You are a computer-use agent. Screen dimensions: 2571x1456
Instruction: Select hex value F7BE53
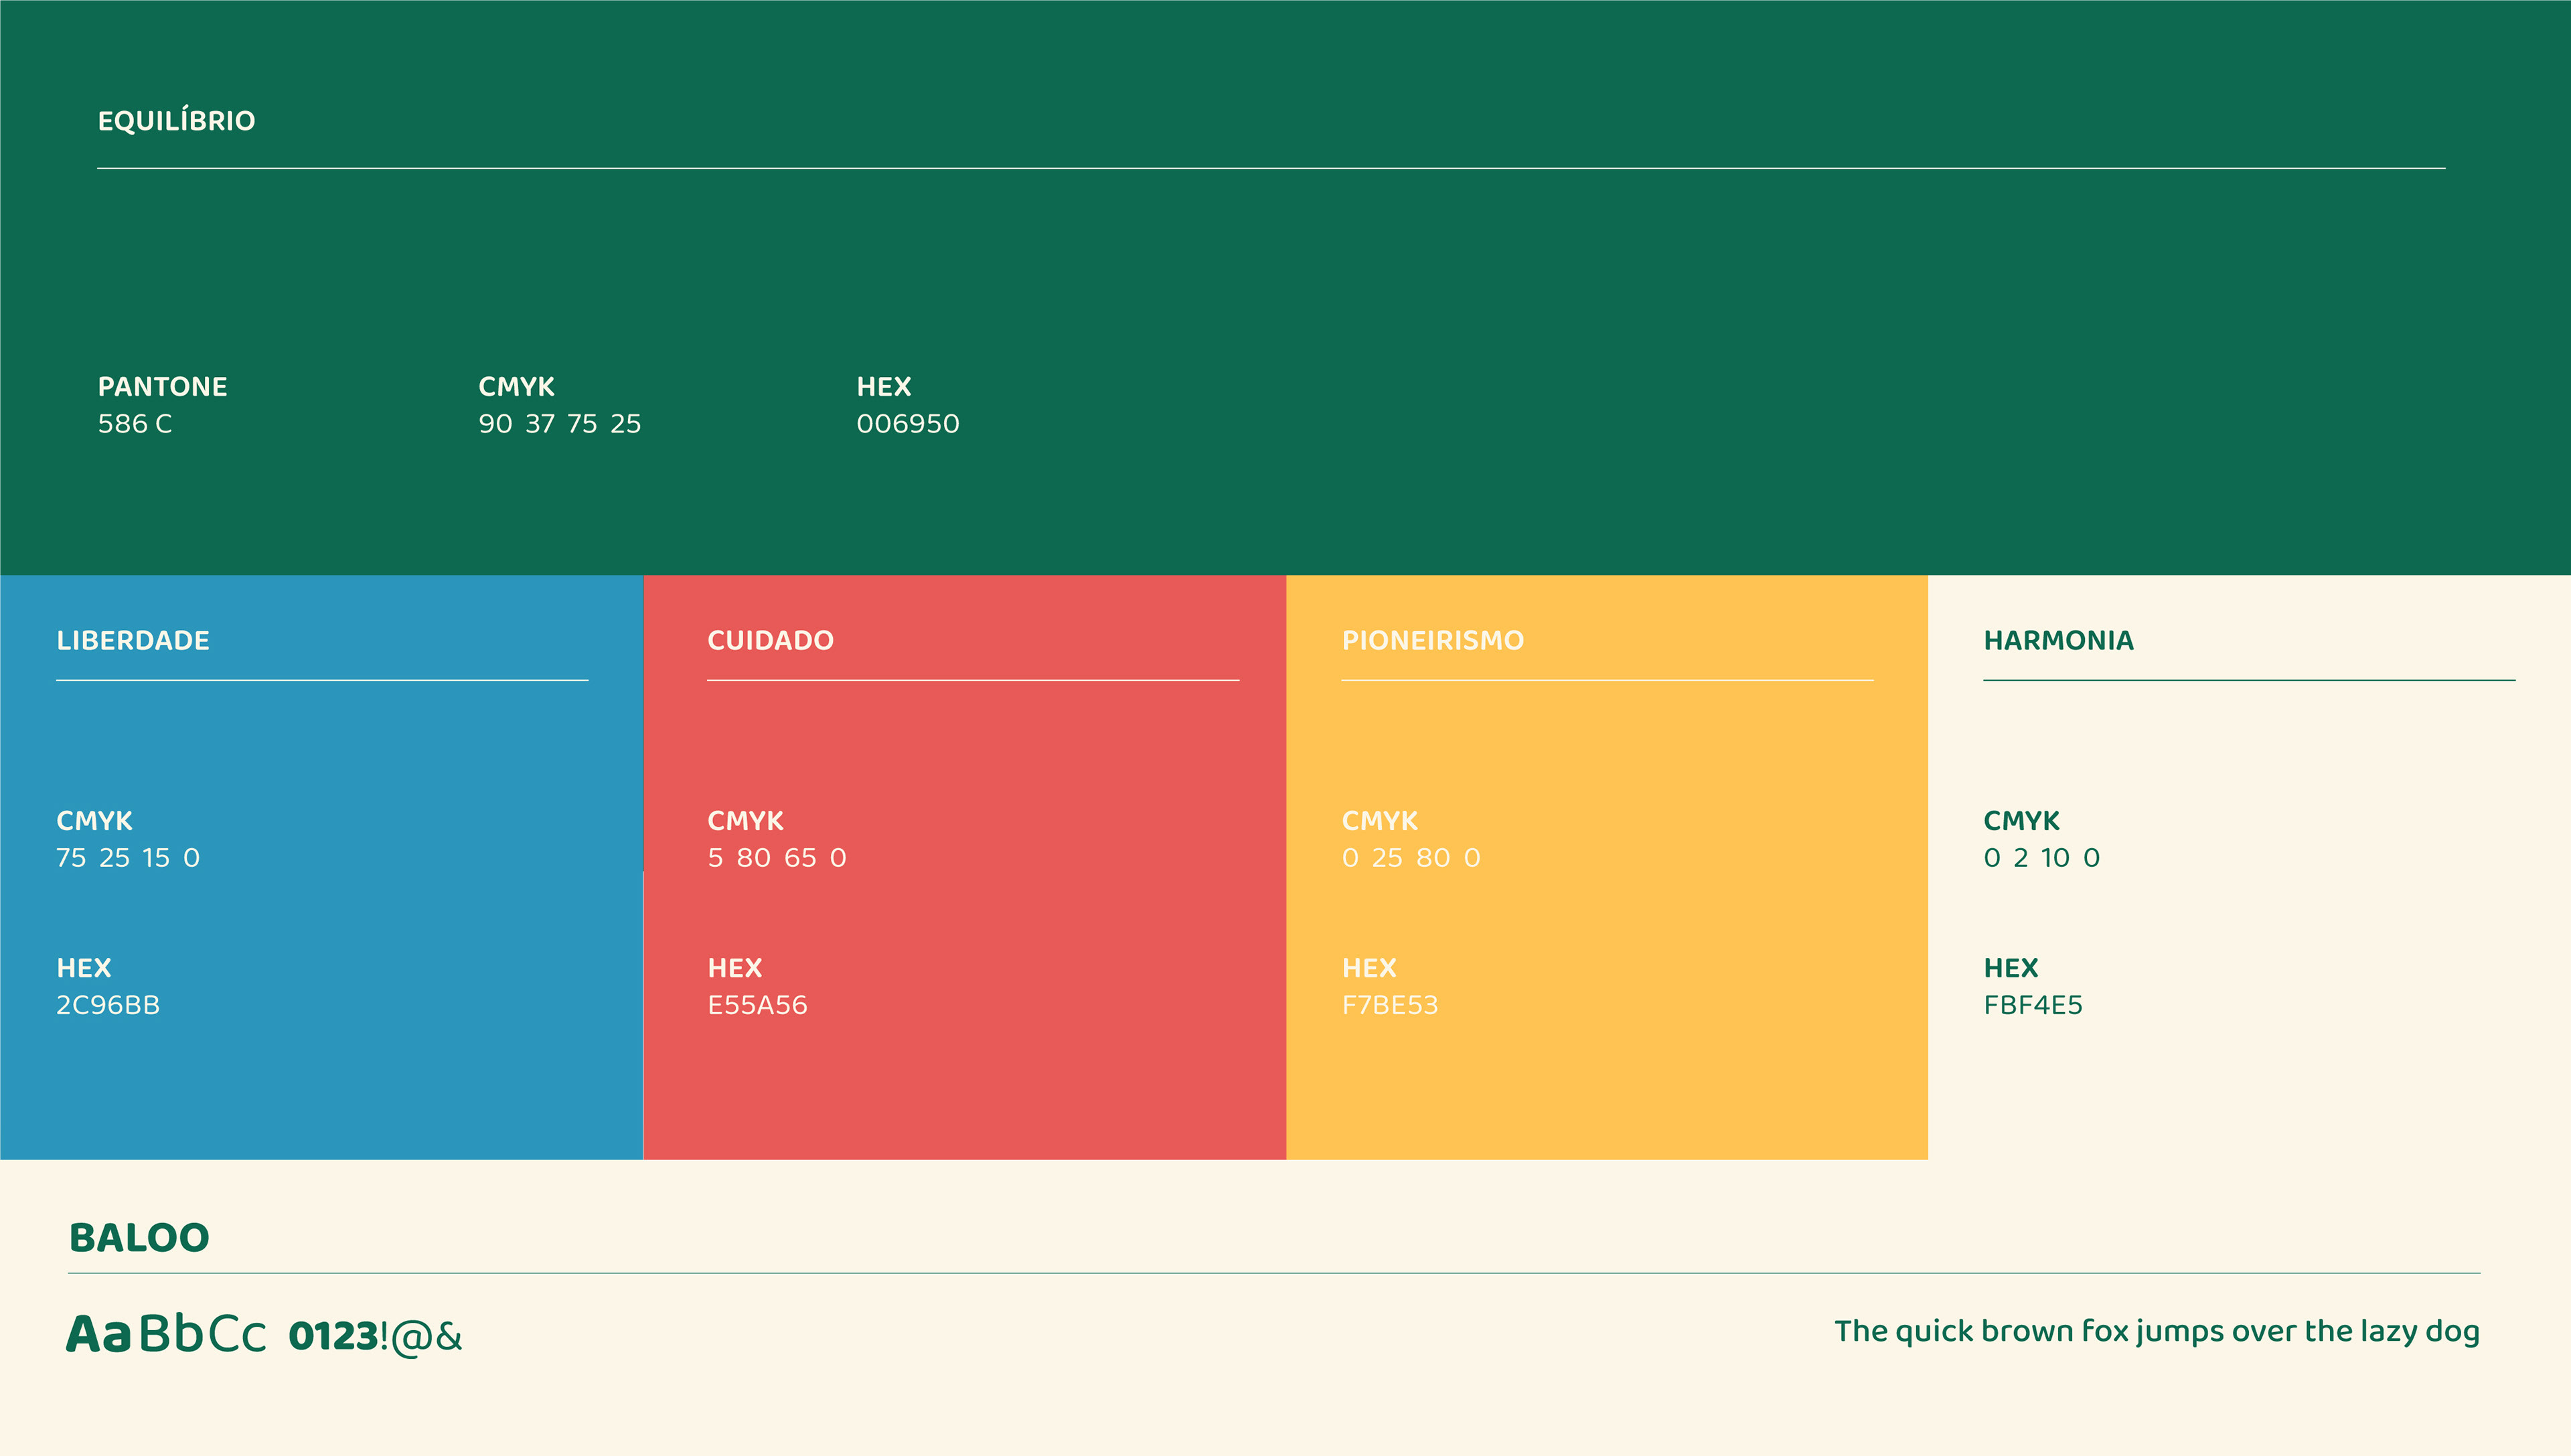[x=1390, y=1005]
